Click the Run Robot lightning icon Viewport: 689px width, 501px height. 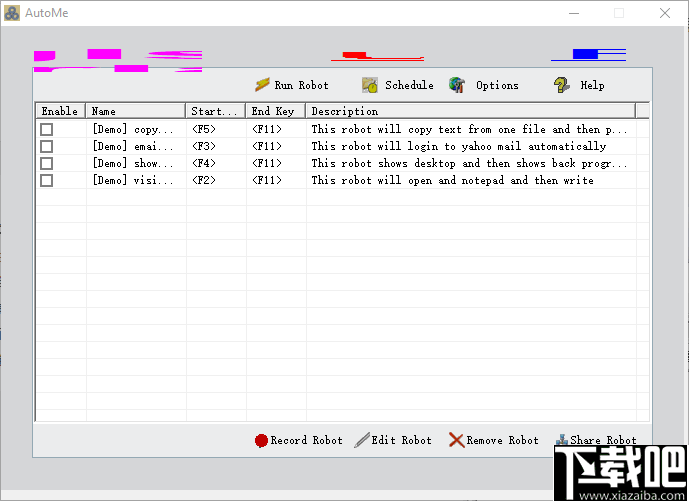tap(262, 84)
